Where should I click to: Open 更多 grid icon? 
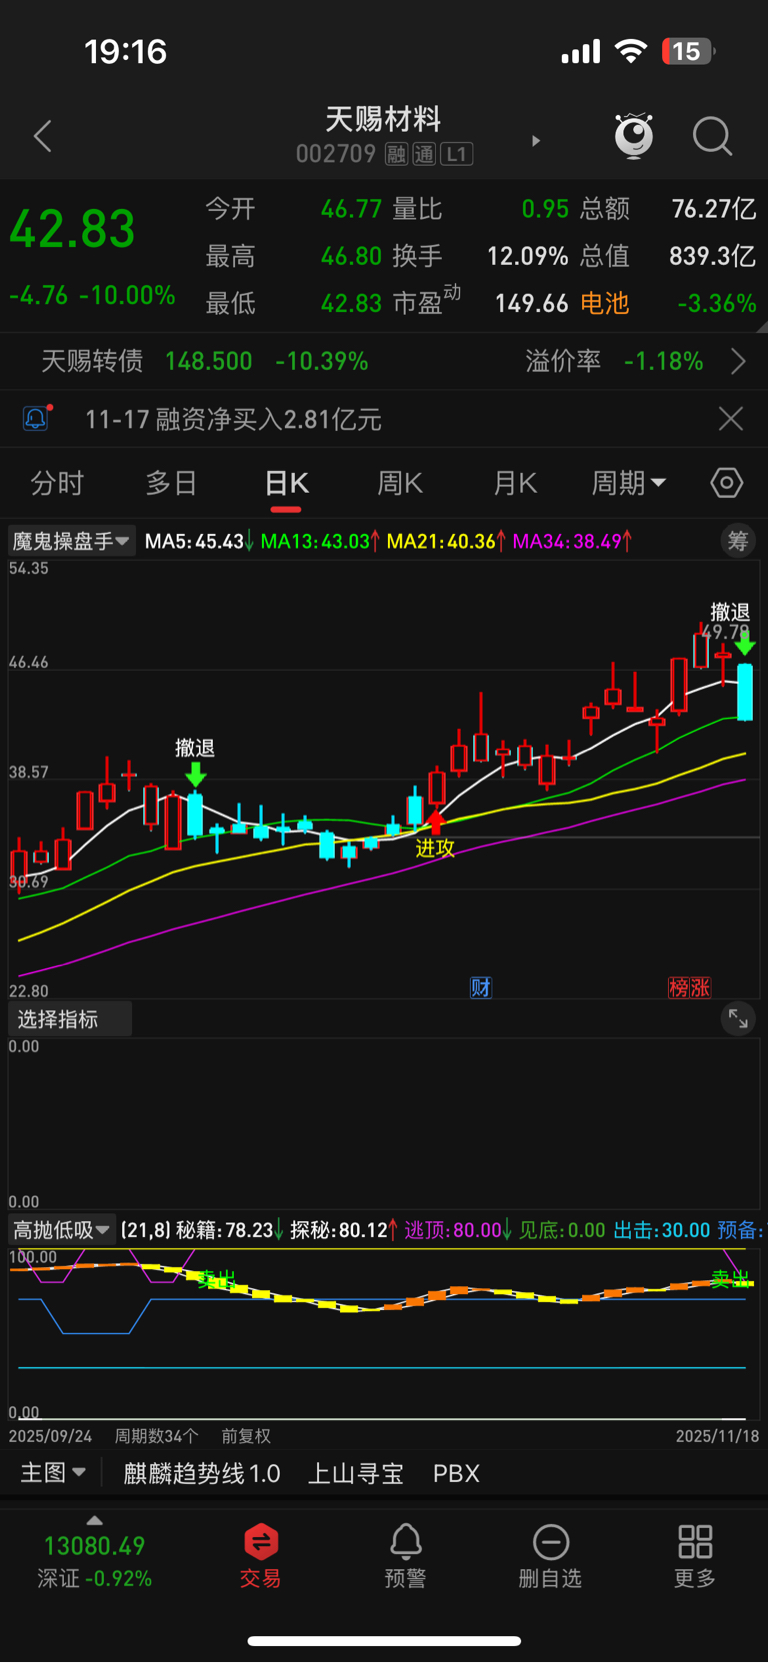coord(695,1556)
